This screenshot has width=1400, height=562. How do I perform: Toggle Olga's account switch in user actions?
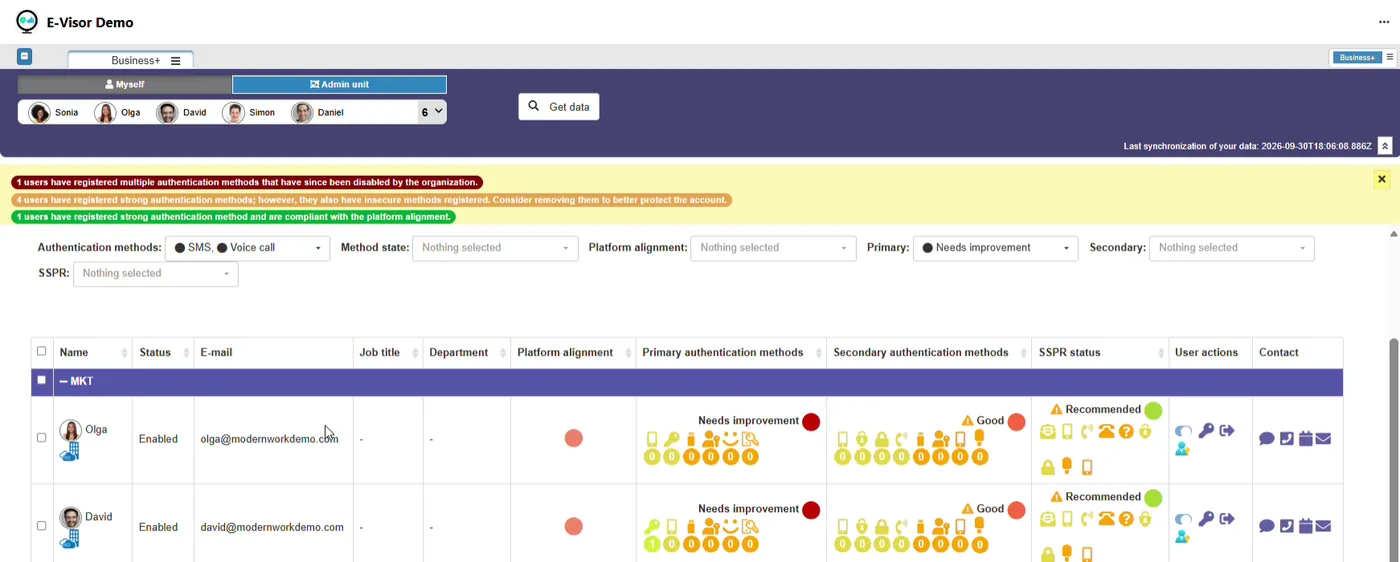(1184, 431)
